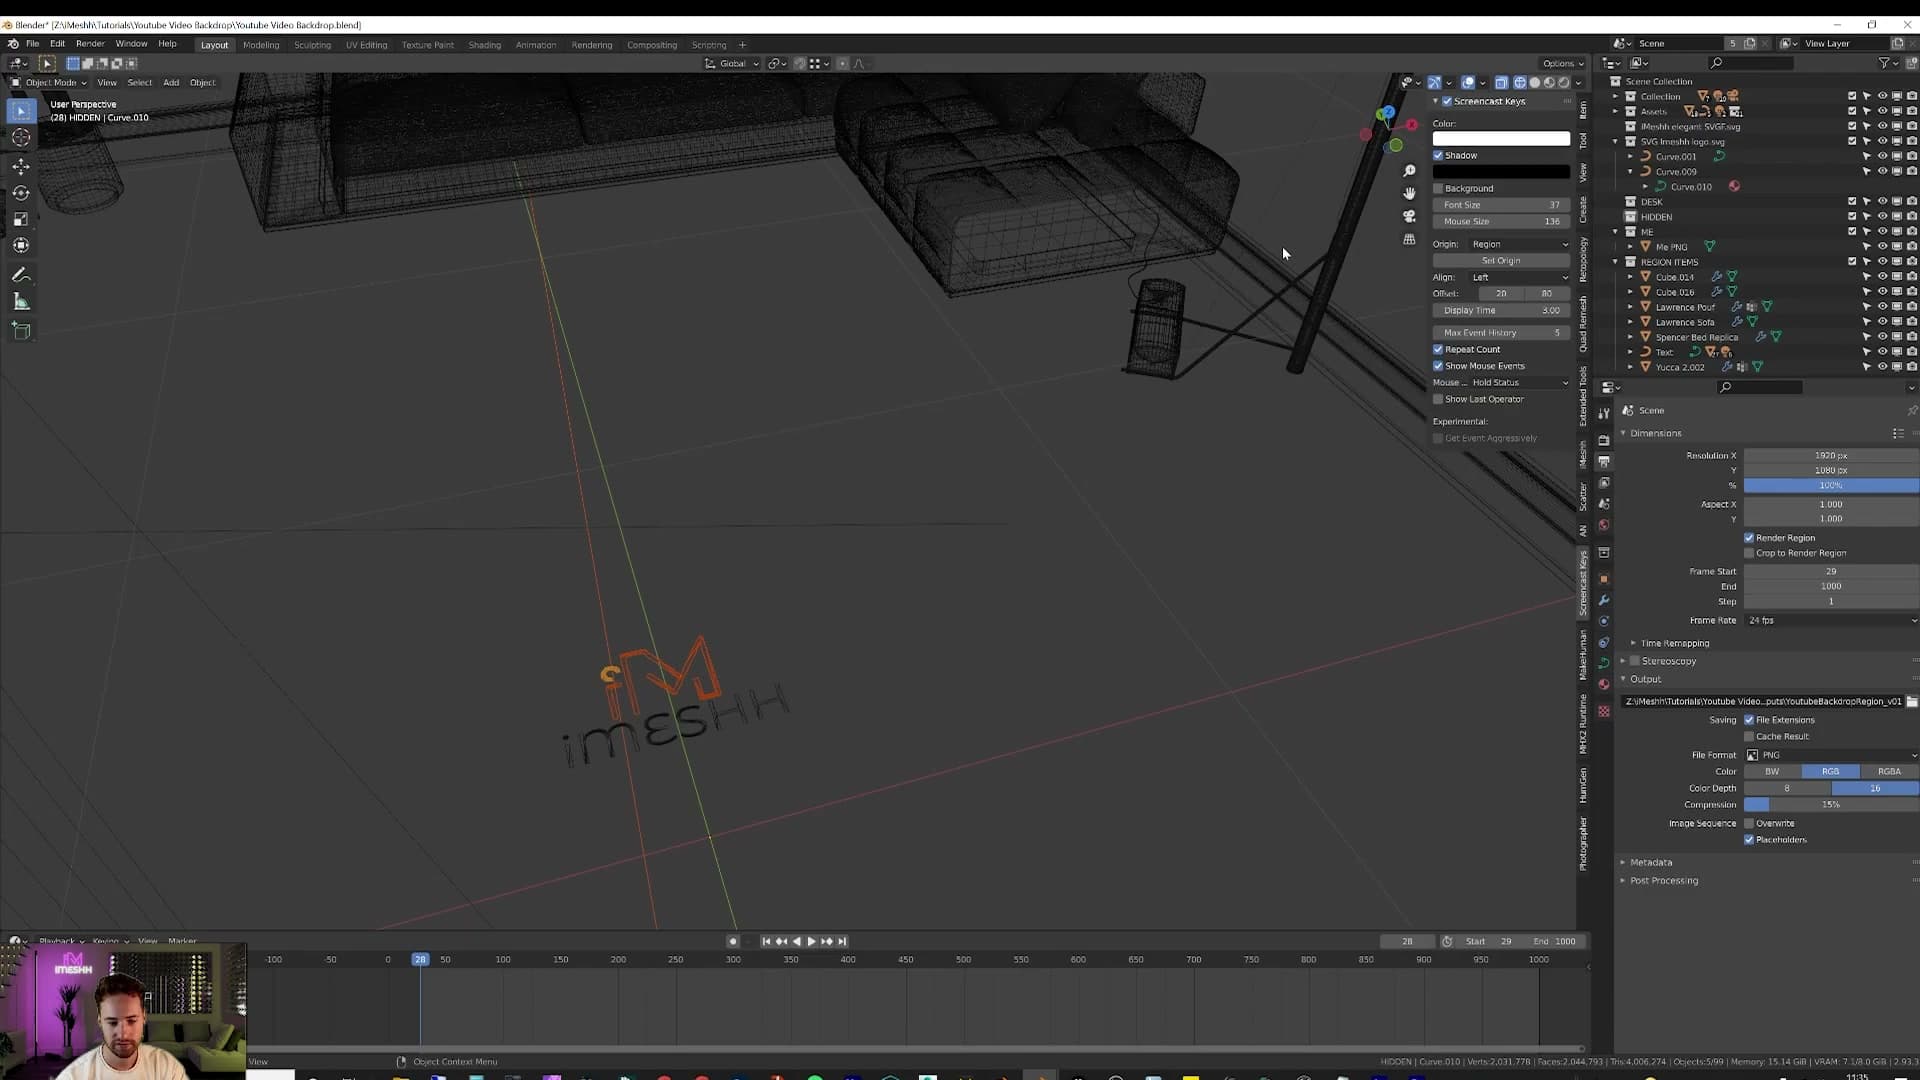The height and width of the screenshot is (1080, 1920).
Task: Enable Overwrite for image sequence
Action: coord(1749,823)
